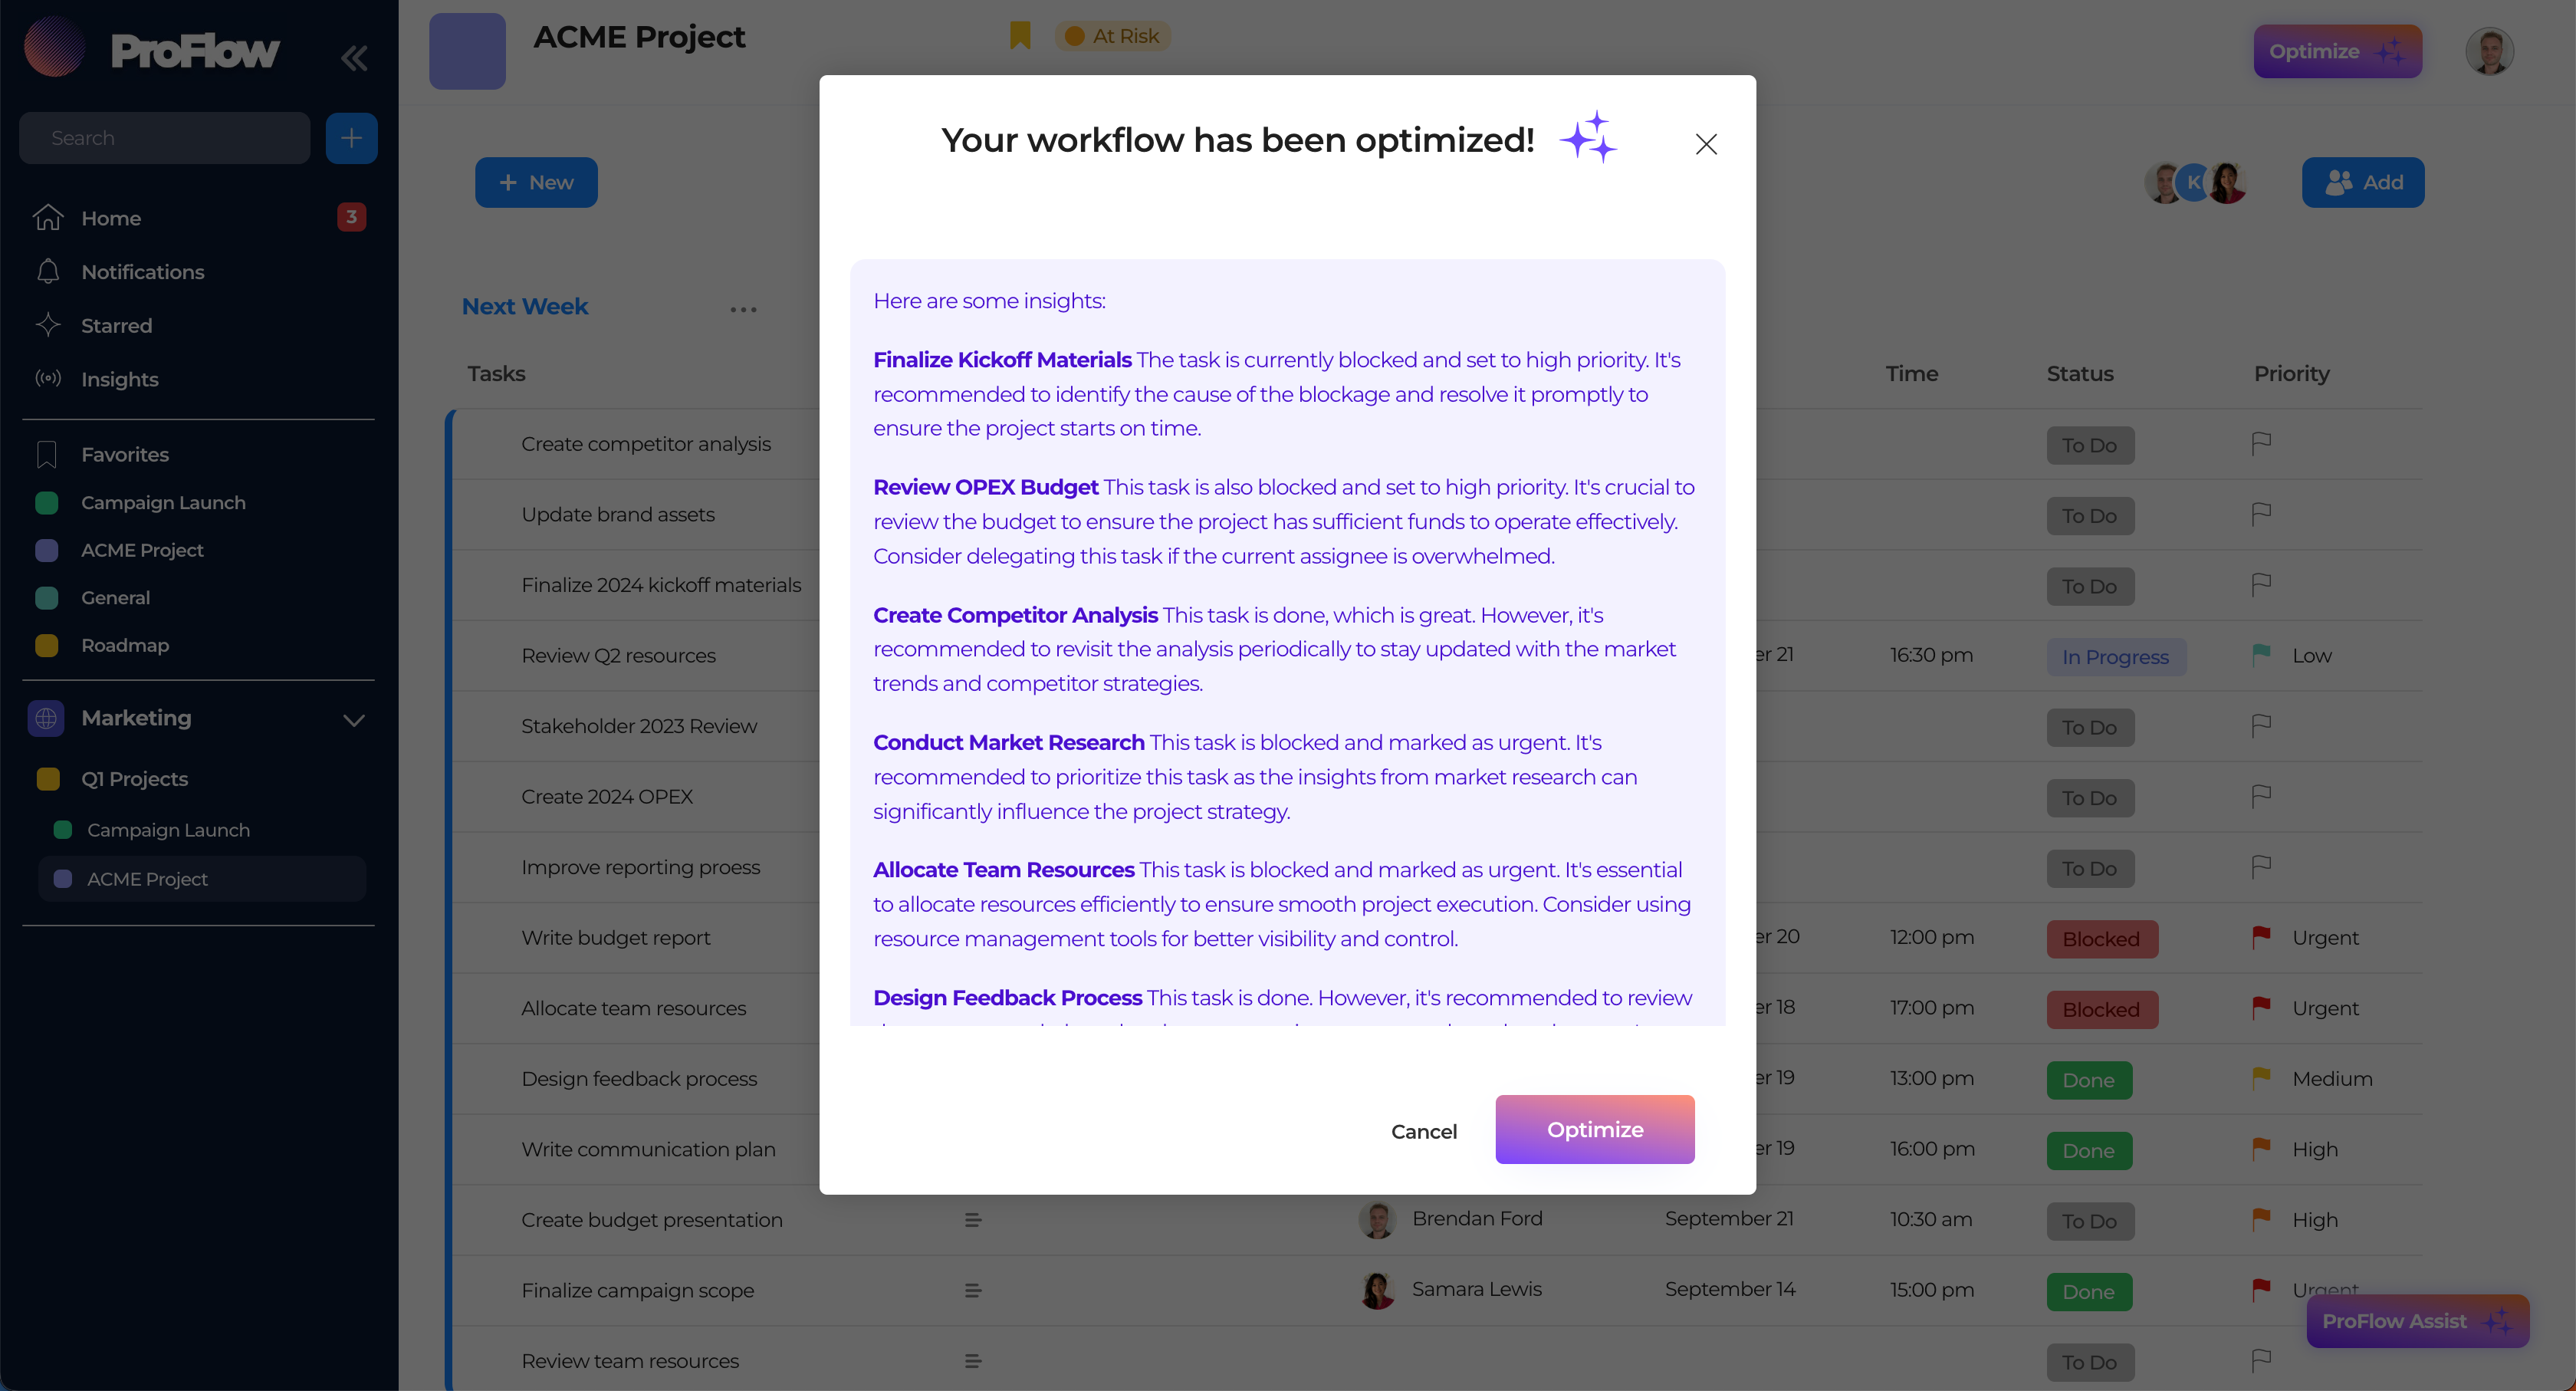Toggle the priority flag on Write budget report
Image resolution: width=2576 pixels, height=1391 pixels.
point(2261,936)
